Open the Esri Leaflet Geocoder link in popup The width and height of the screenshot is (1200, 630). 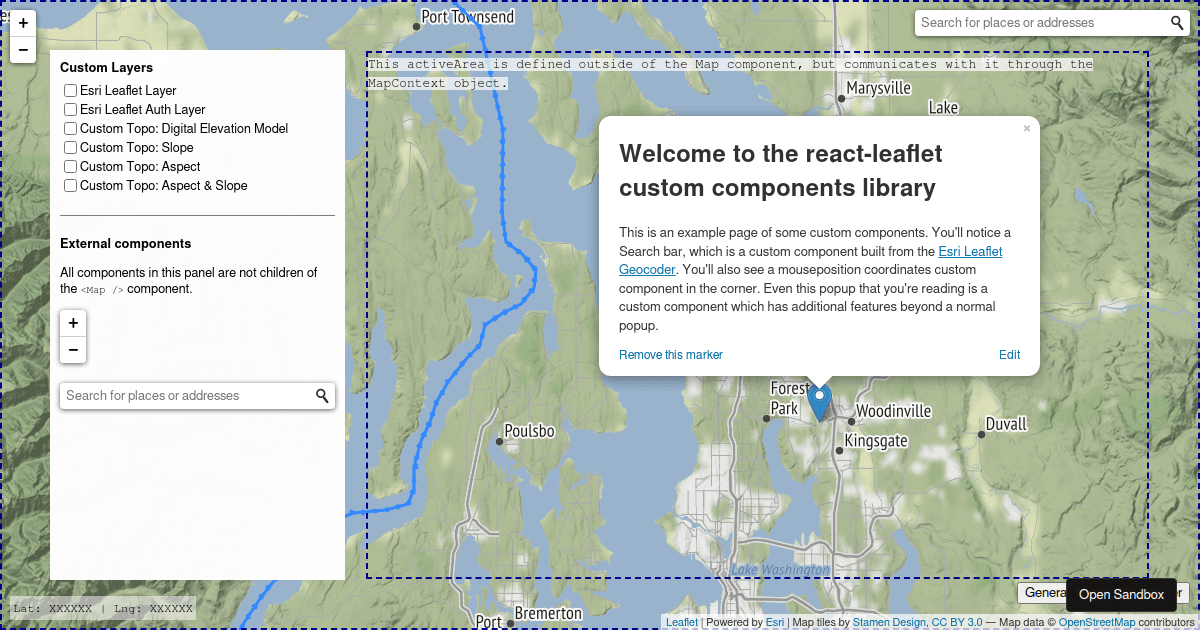tap(970, 251)
